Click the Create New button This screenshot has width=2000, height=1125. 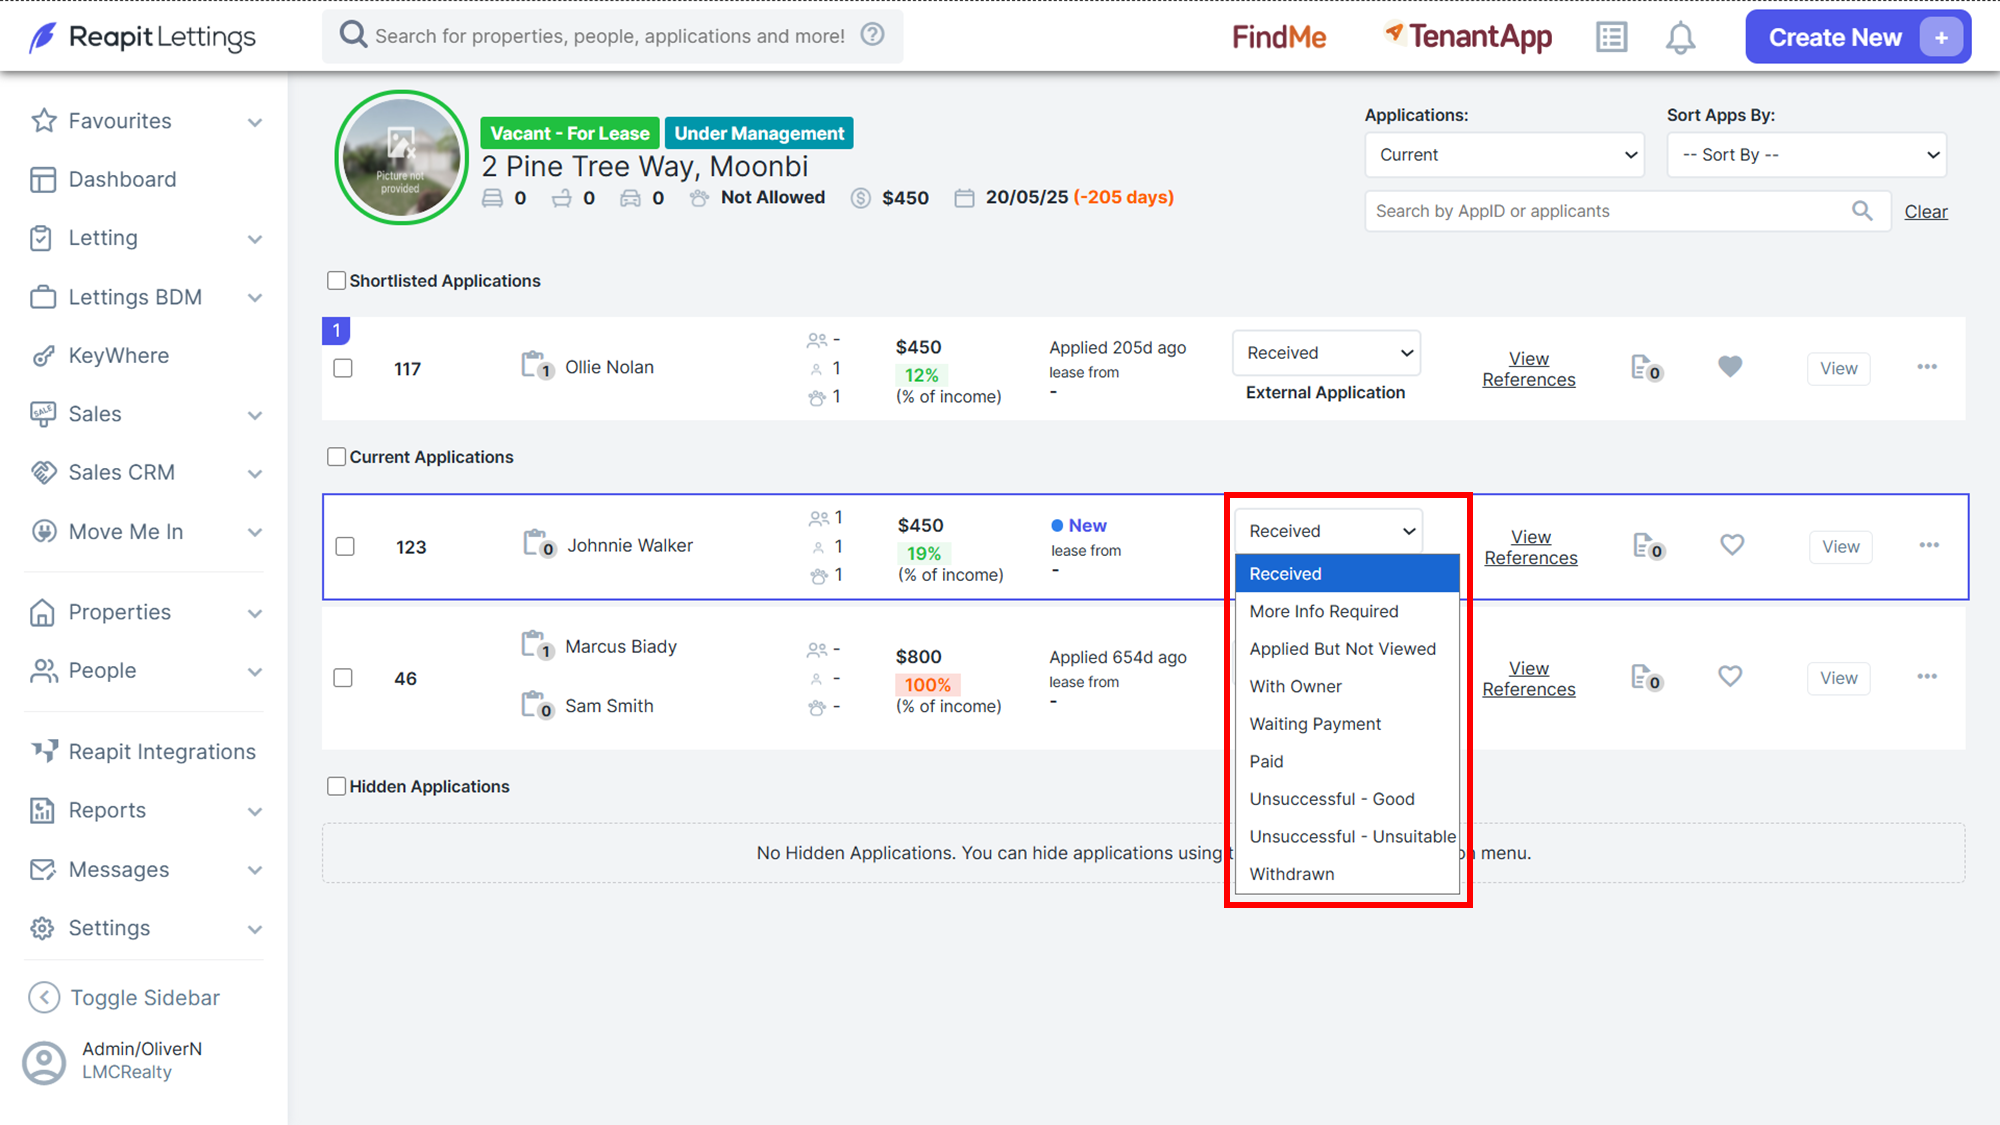1857,38
